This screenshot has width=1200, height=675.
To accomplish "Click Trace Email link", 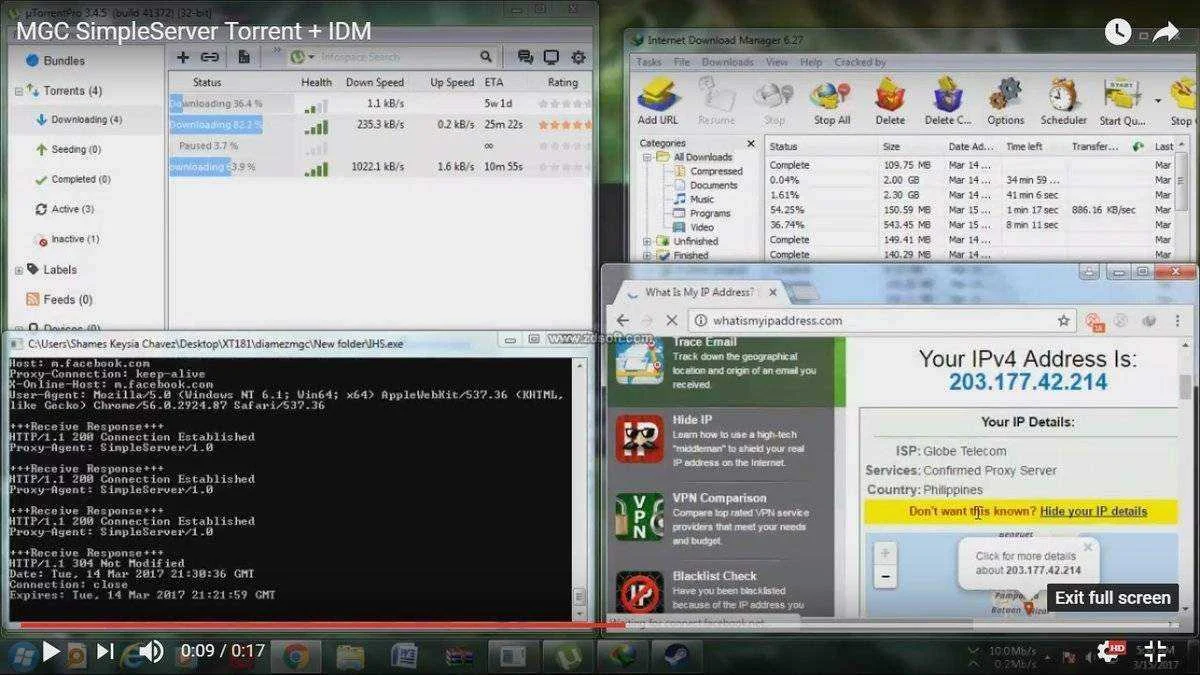I will click(x=704, y=342).
